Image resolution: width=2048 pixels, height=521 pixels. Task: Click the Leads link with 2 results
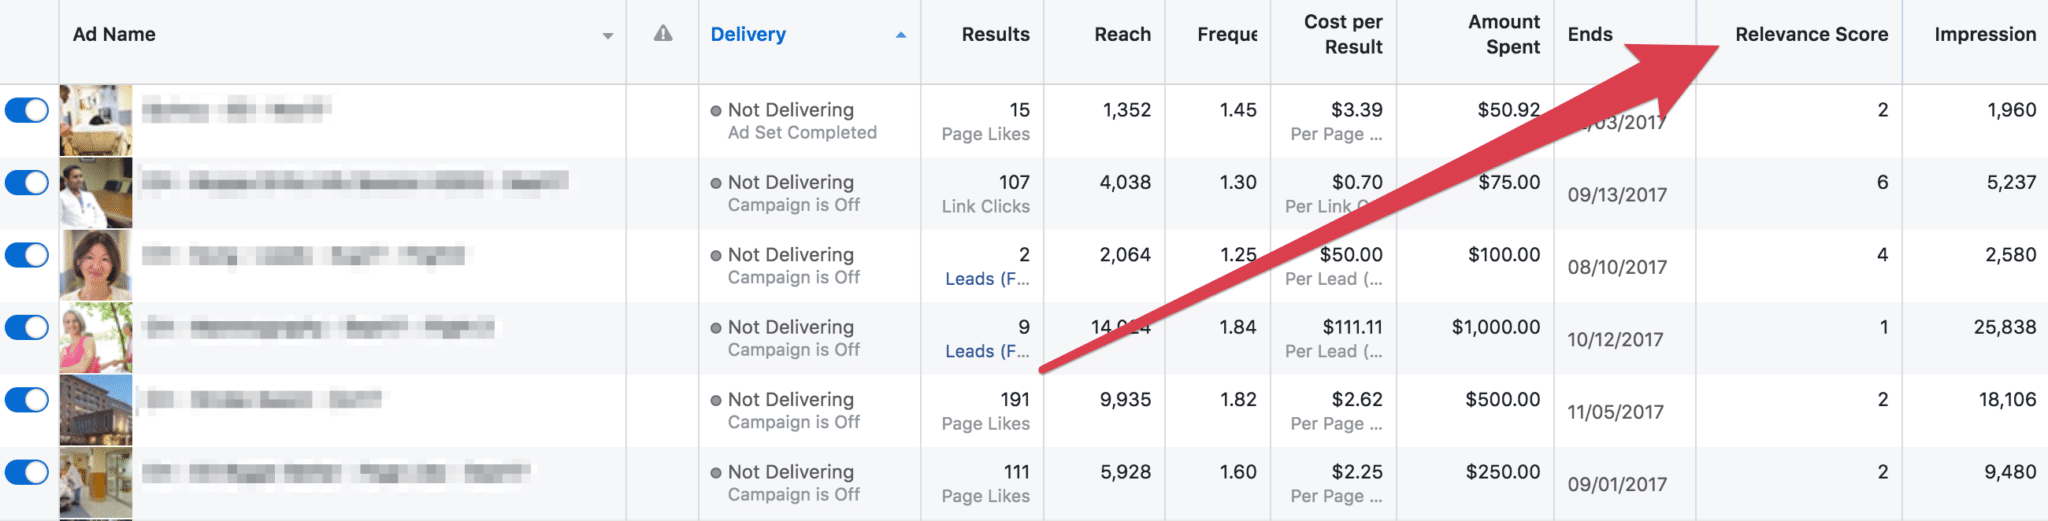pyautogui.click(x=987, y=279)
